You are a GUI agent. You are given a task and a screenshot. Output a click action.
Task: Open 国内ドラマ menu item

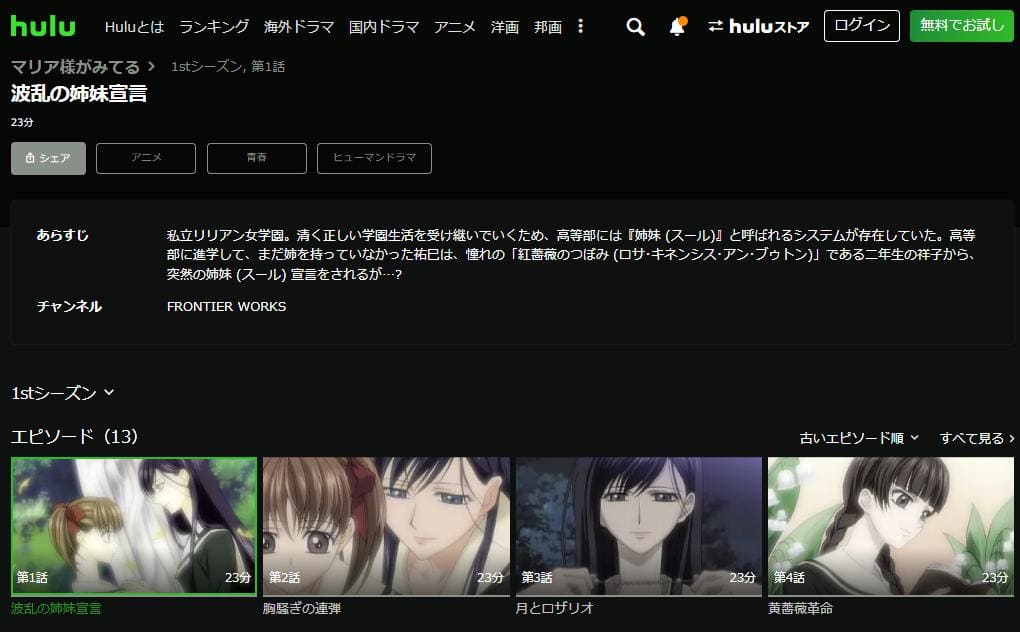click(384, 27)
